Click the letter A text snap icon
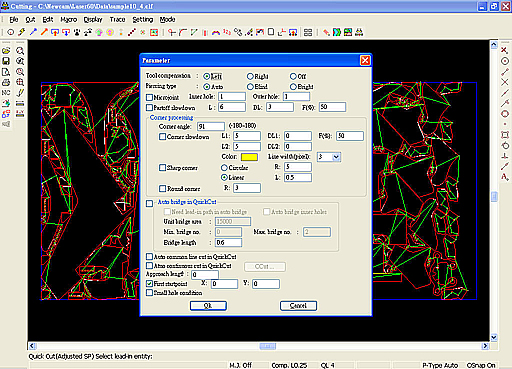Viewport: 512px width, 369px height. pyautogui.click(x=505, y=177)
